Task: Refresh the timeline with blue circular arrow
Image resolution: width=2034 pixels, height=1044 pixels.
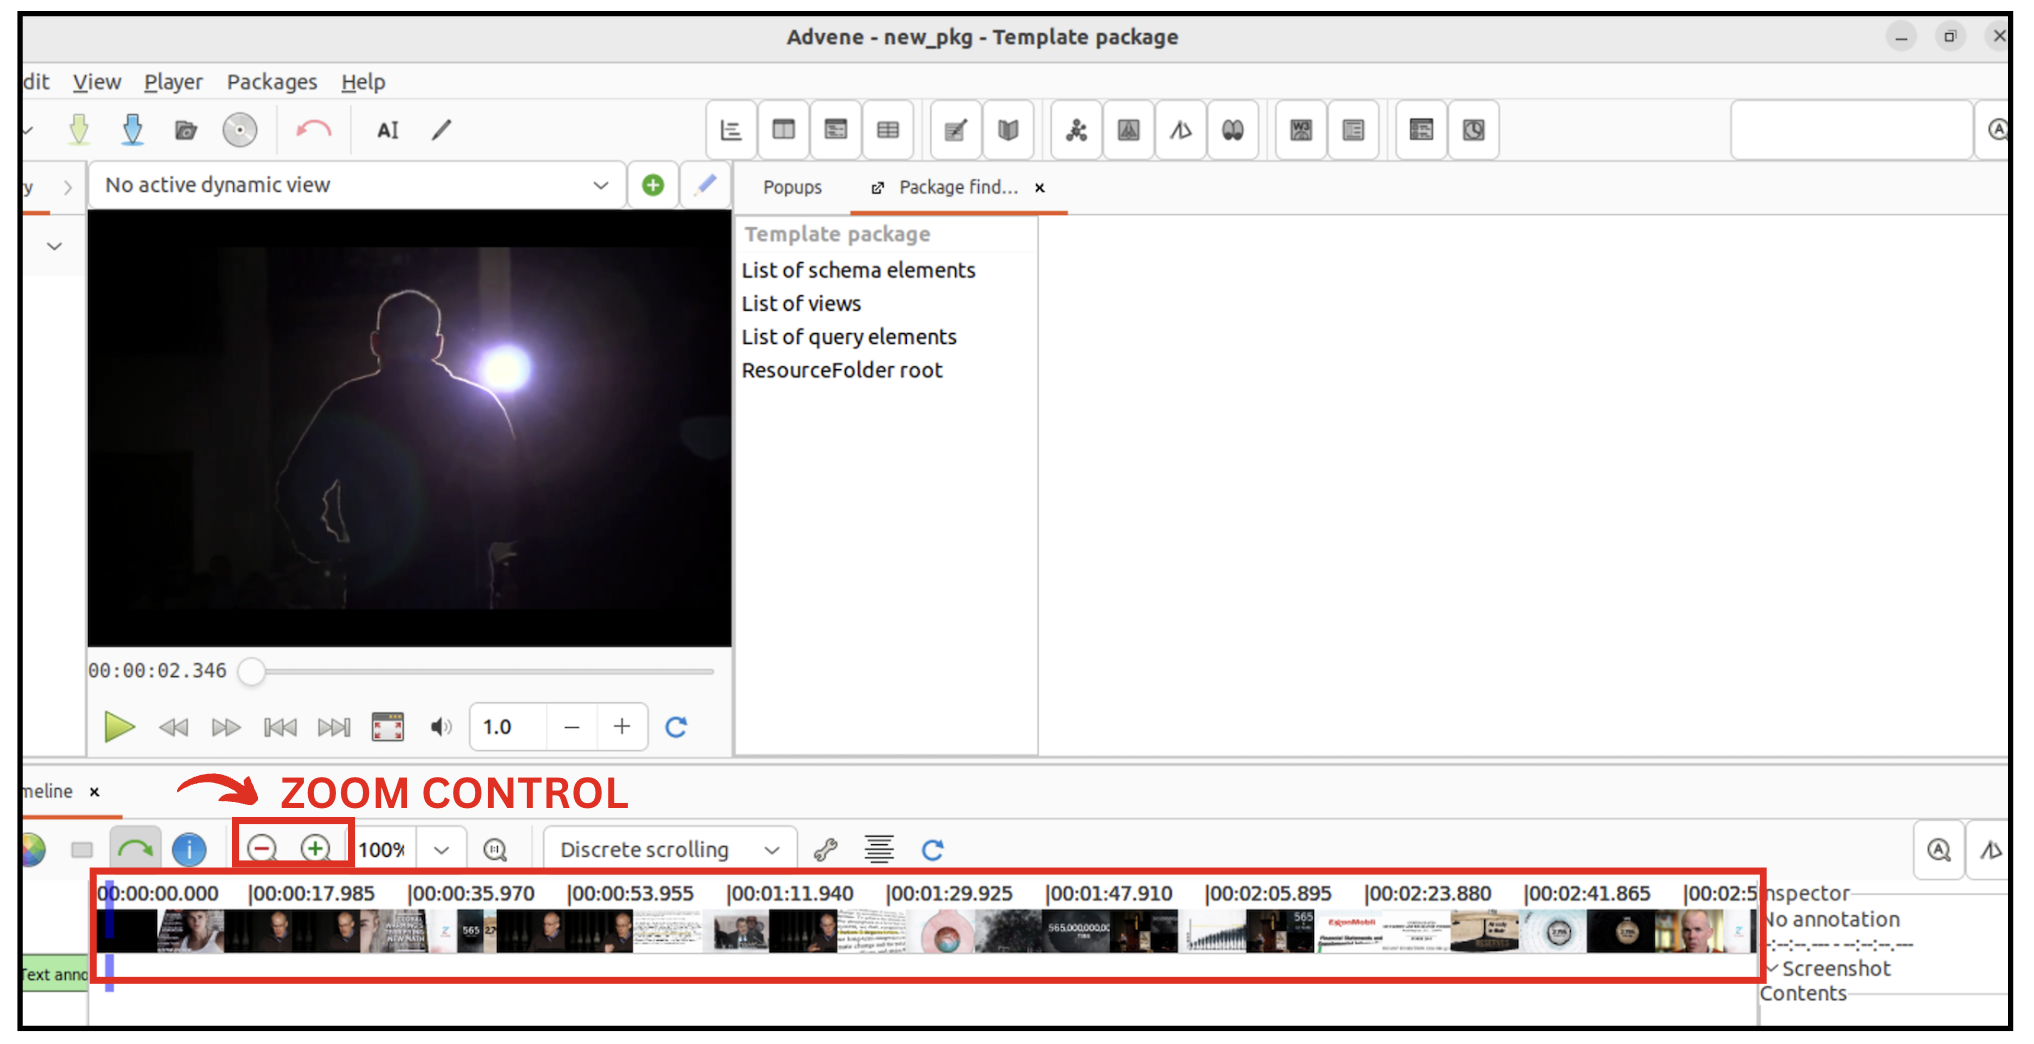Action: tap(932, 850)
